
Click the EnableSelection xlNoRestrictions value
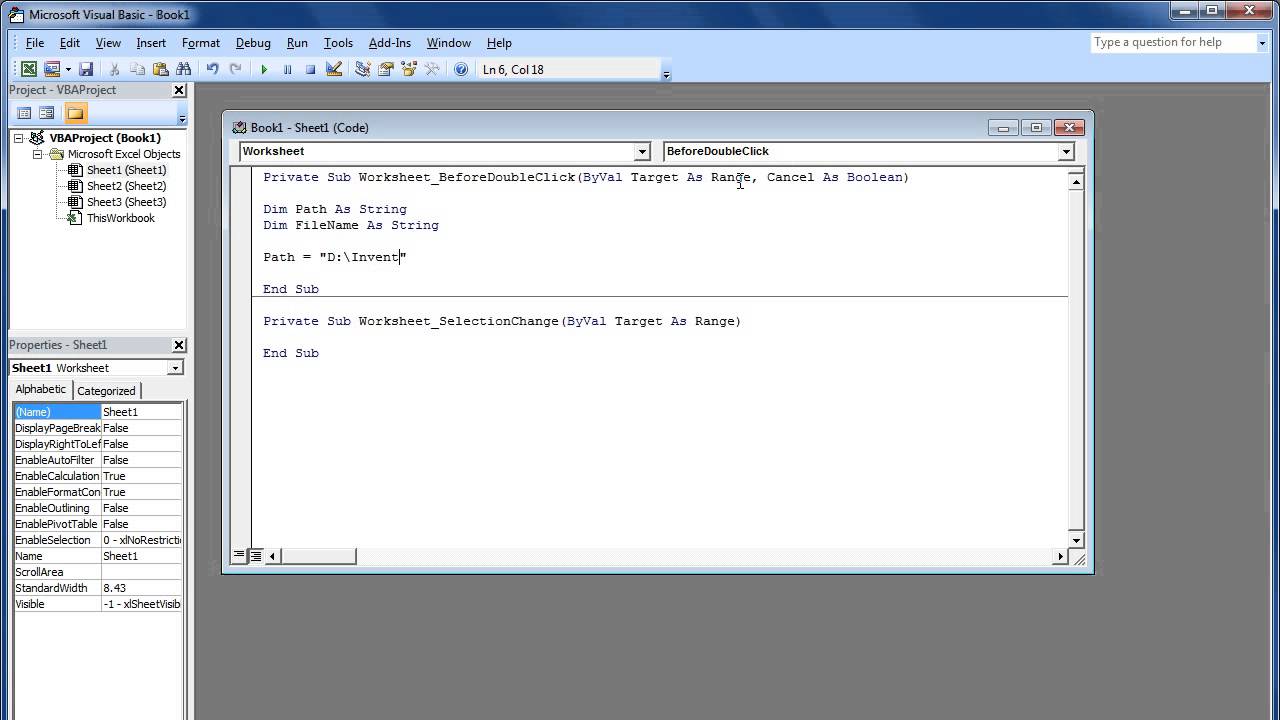tap(142, 540)
